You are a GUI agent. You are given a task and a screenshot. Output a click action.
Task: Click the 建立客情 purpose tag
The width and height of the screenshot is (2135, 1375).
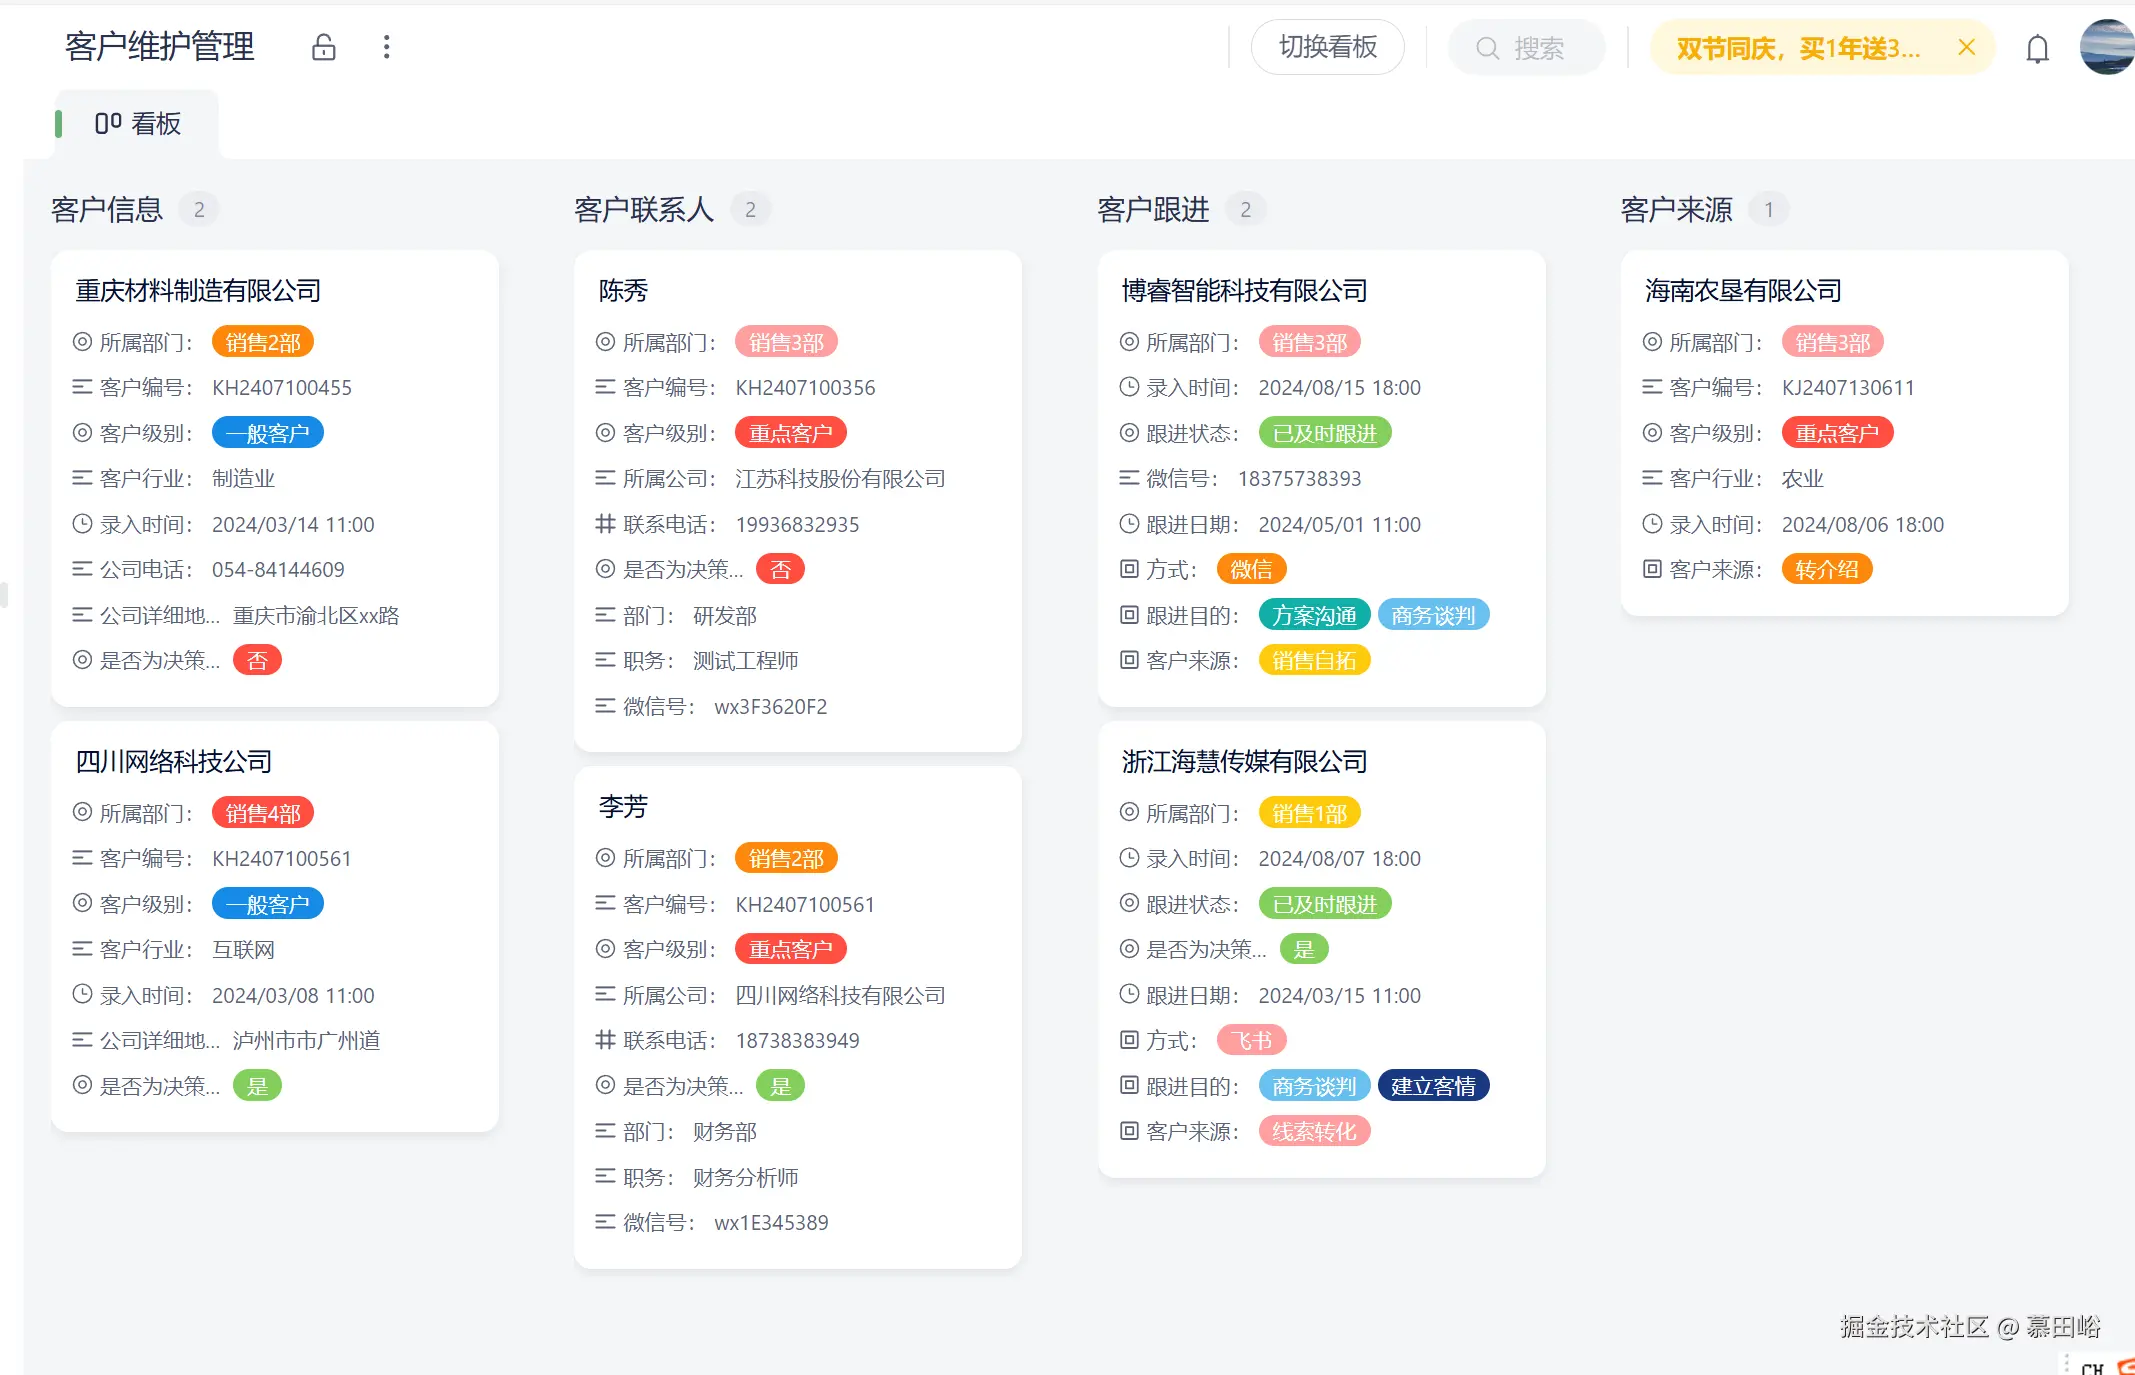click(x=1432, y=1086)
